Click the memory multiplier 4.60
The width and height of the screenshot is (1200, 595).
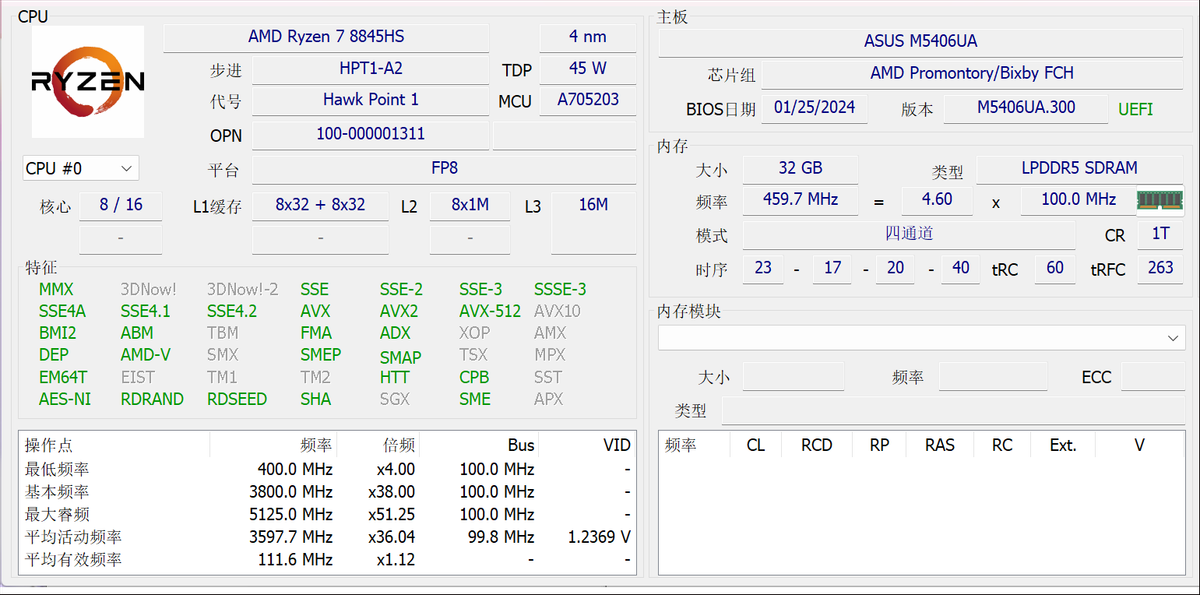pyautogui.click(x=937, y=200)
